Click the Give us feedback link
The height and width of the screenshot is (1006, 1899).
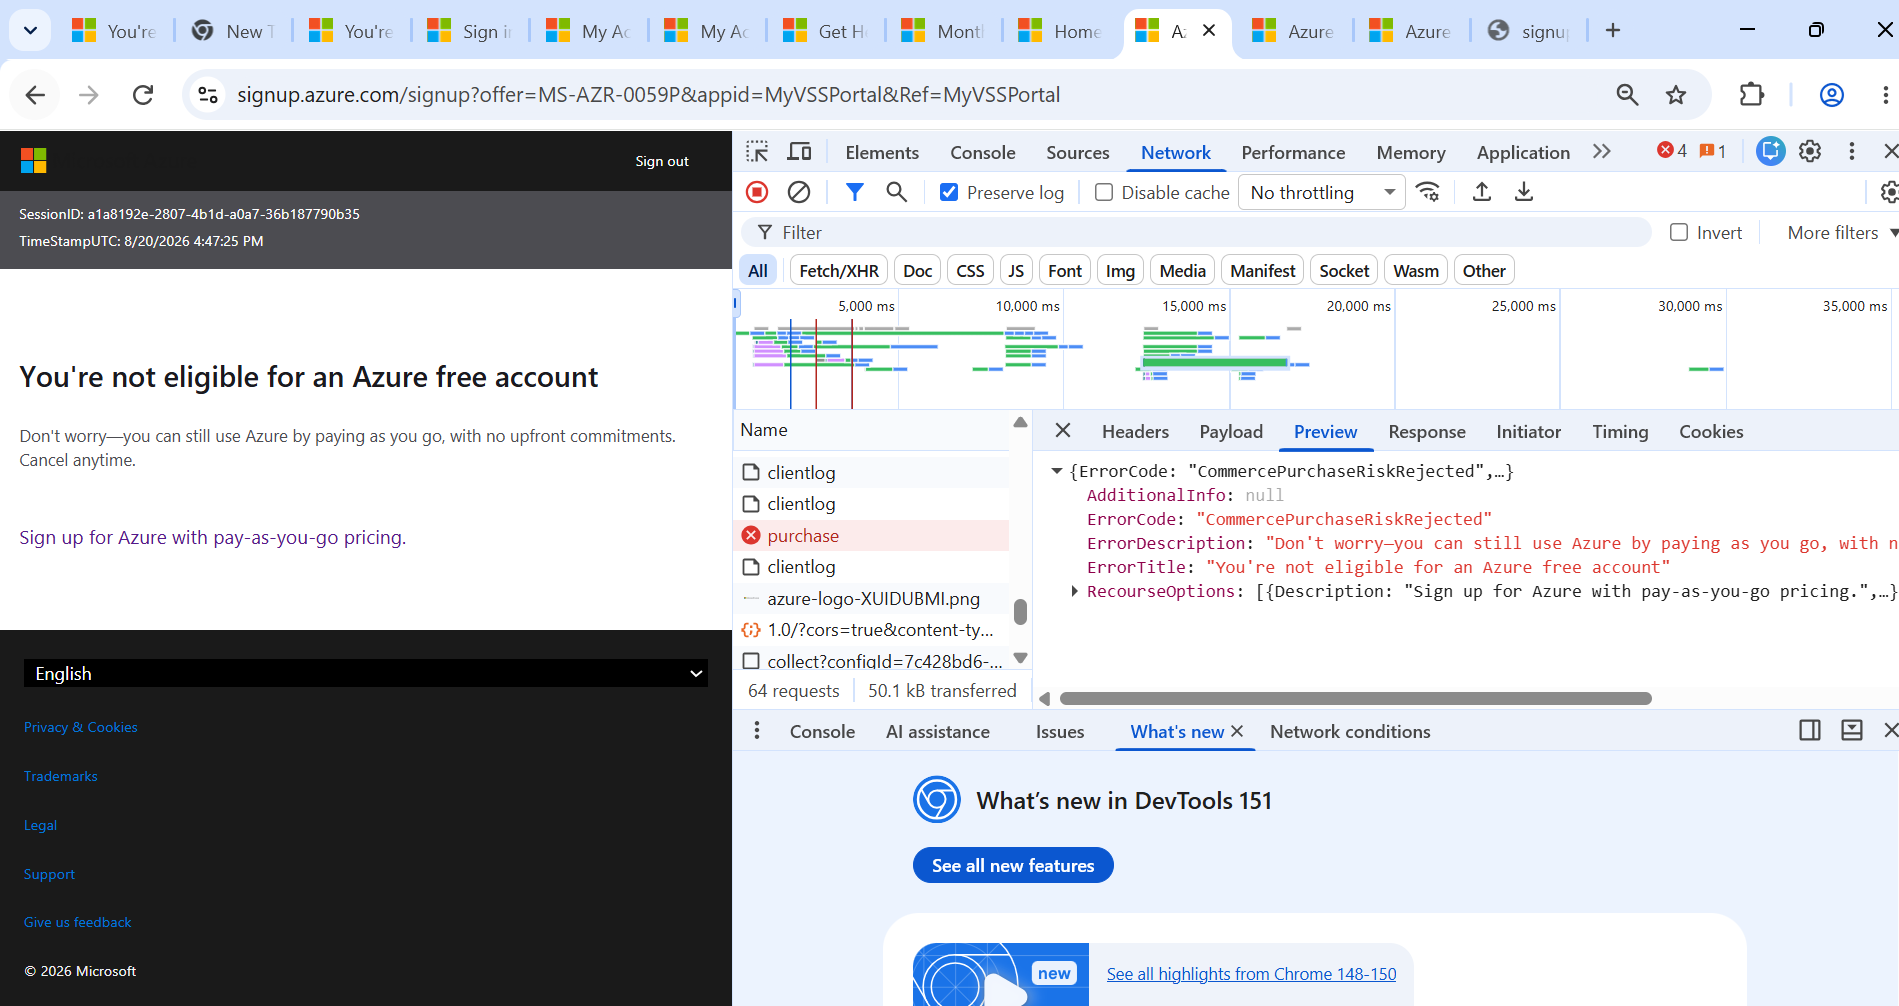coord(78,922)
